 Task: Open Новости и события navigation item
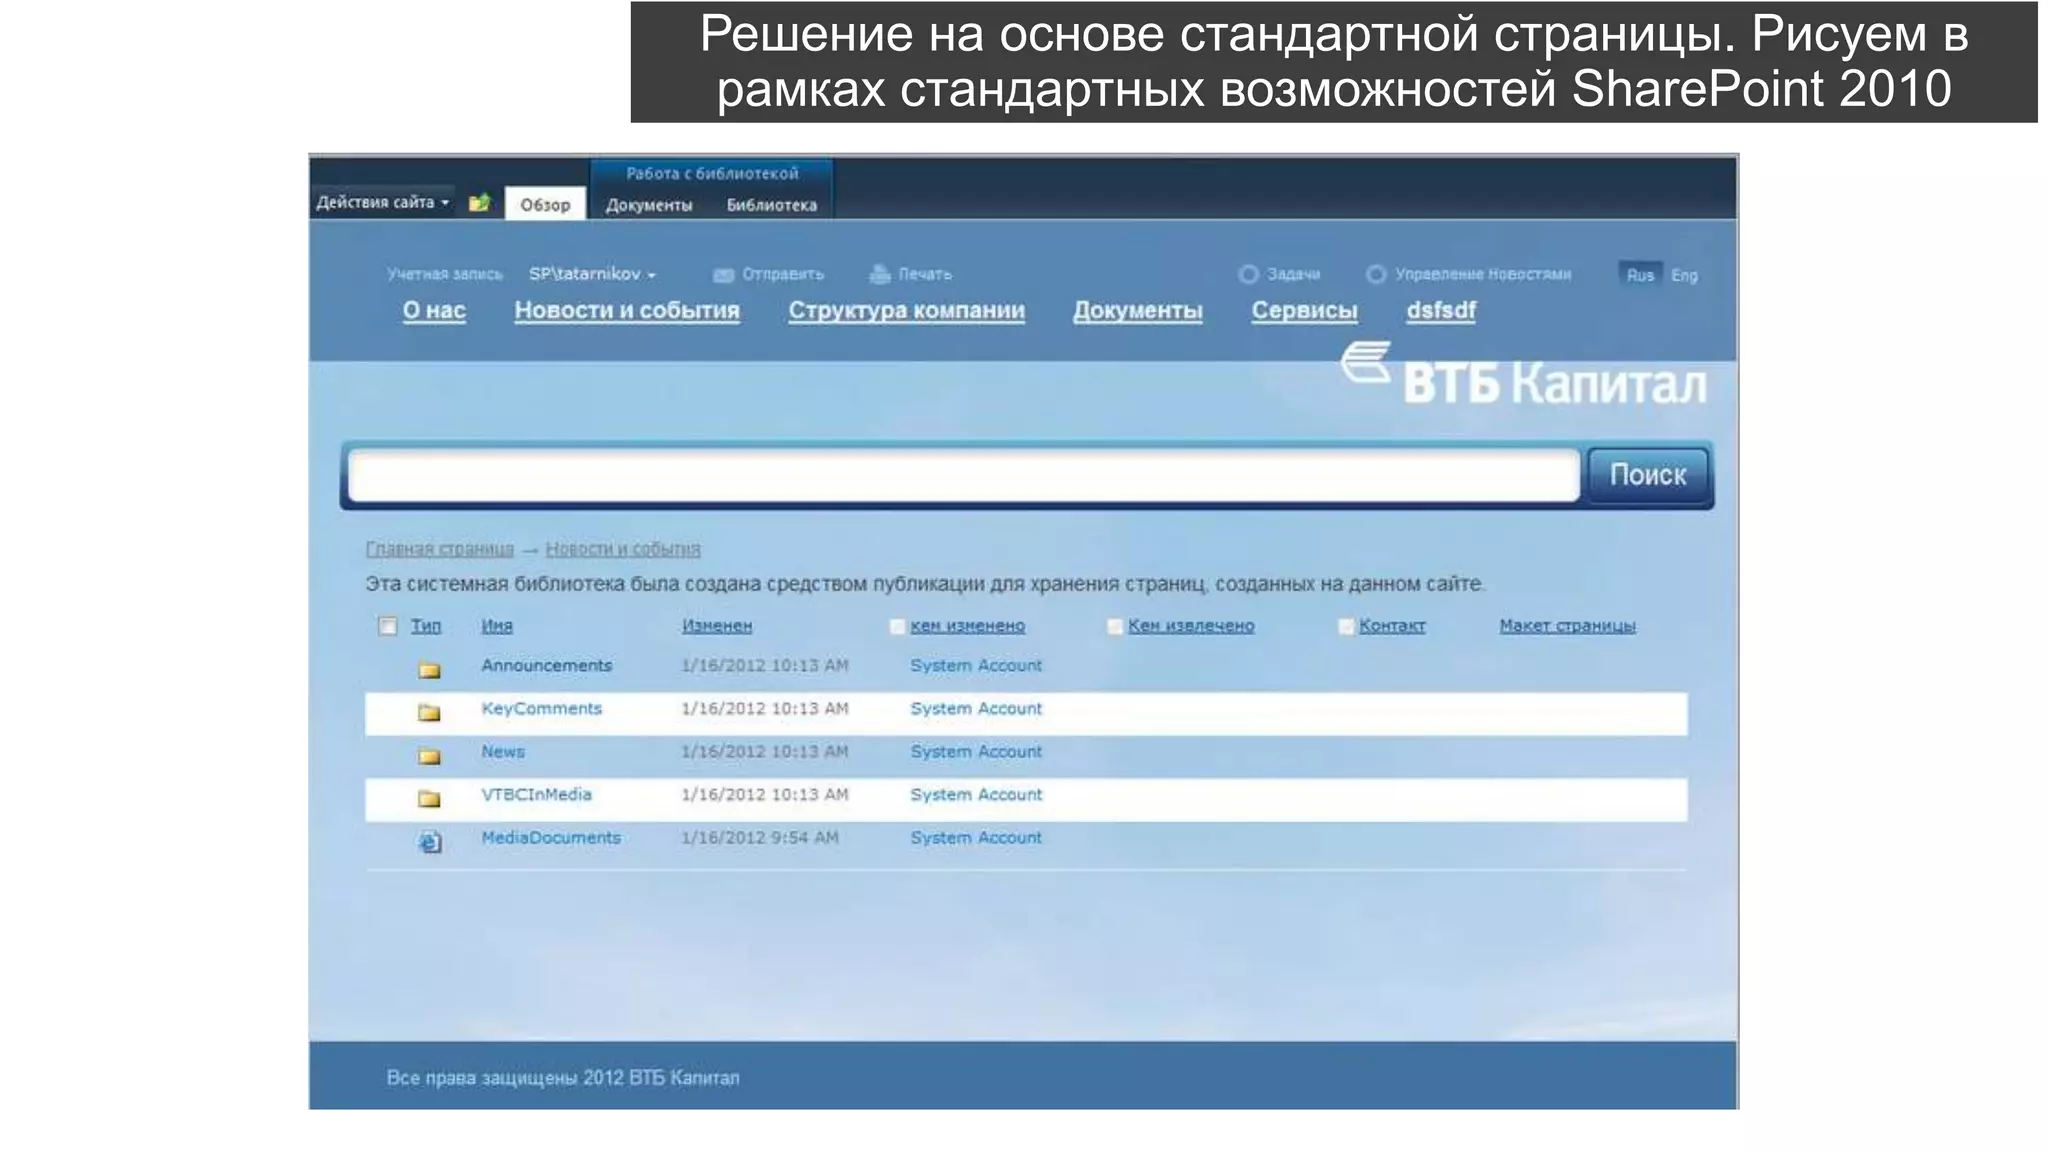(627, 310)
